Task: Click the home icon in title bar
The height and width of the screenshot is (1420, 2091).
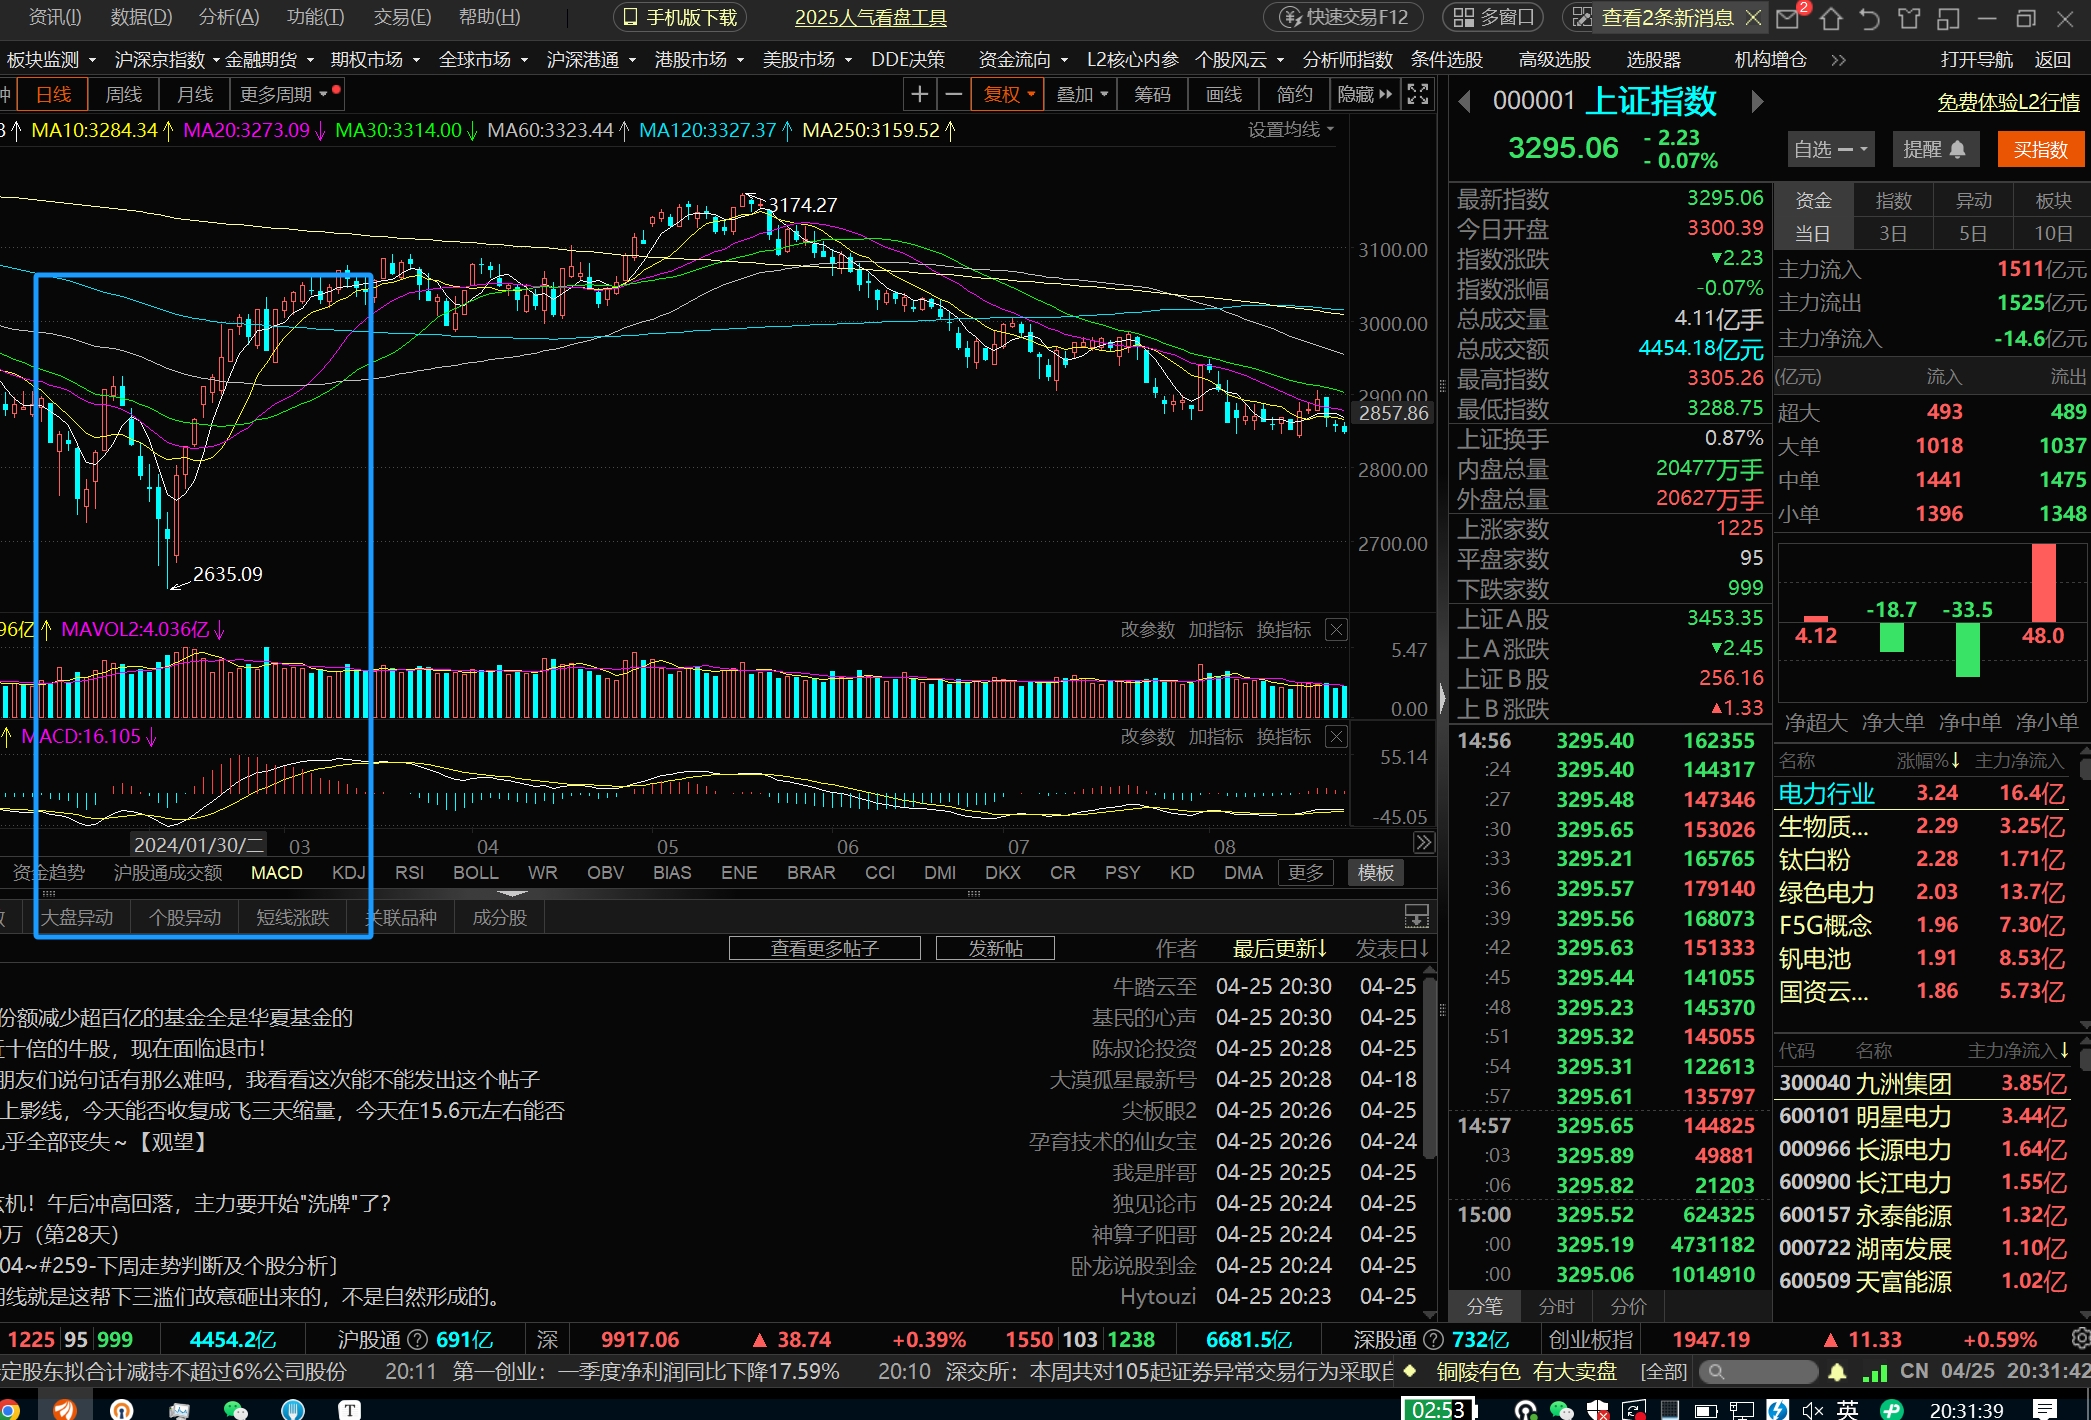Action: coord(1831,18)
